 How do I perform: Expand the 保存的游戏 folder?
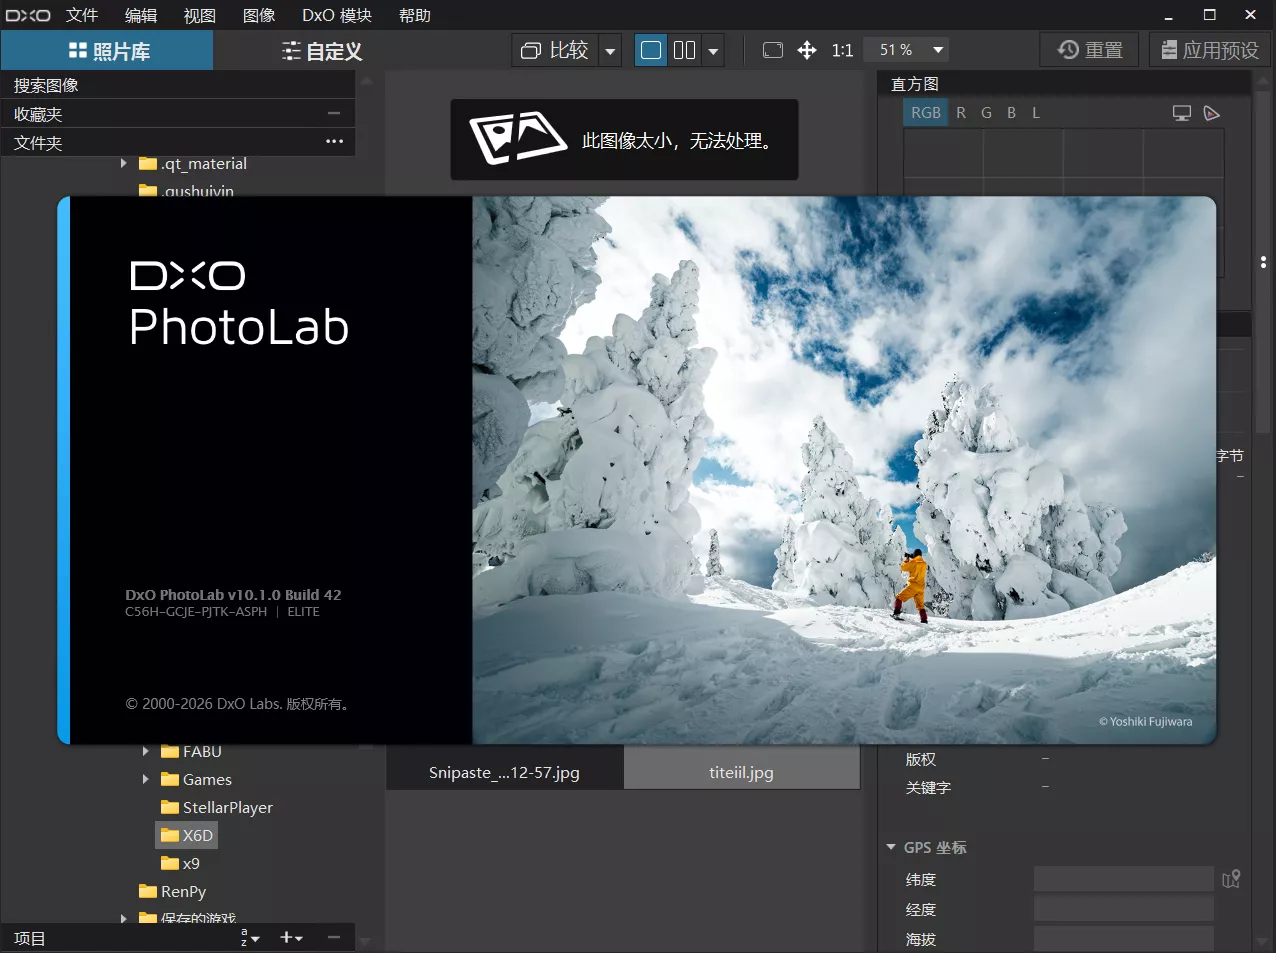123,917
